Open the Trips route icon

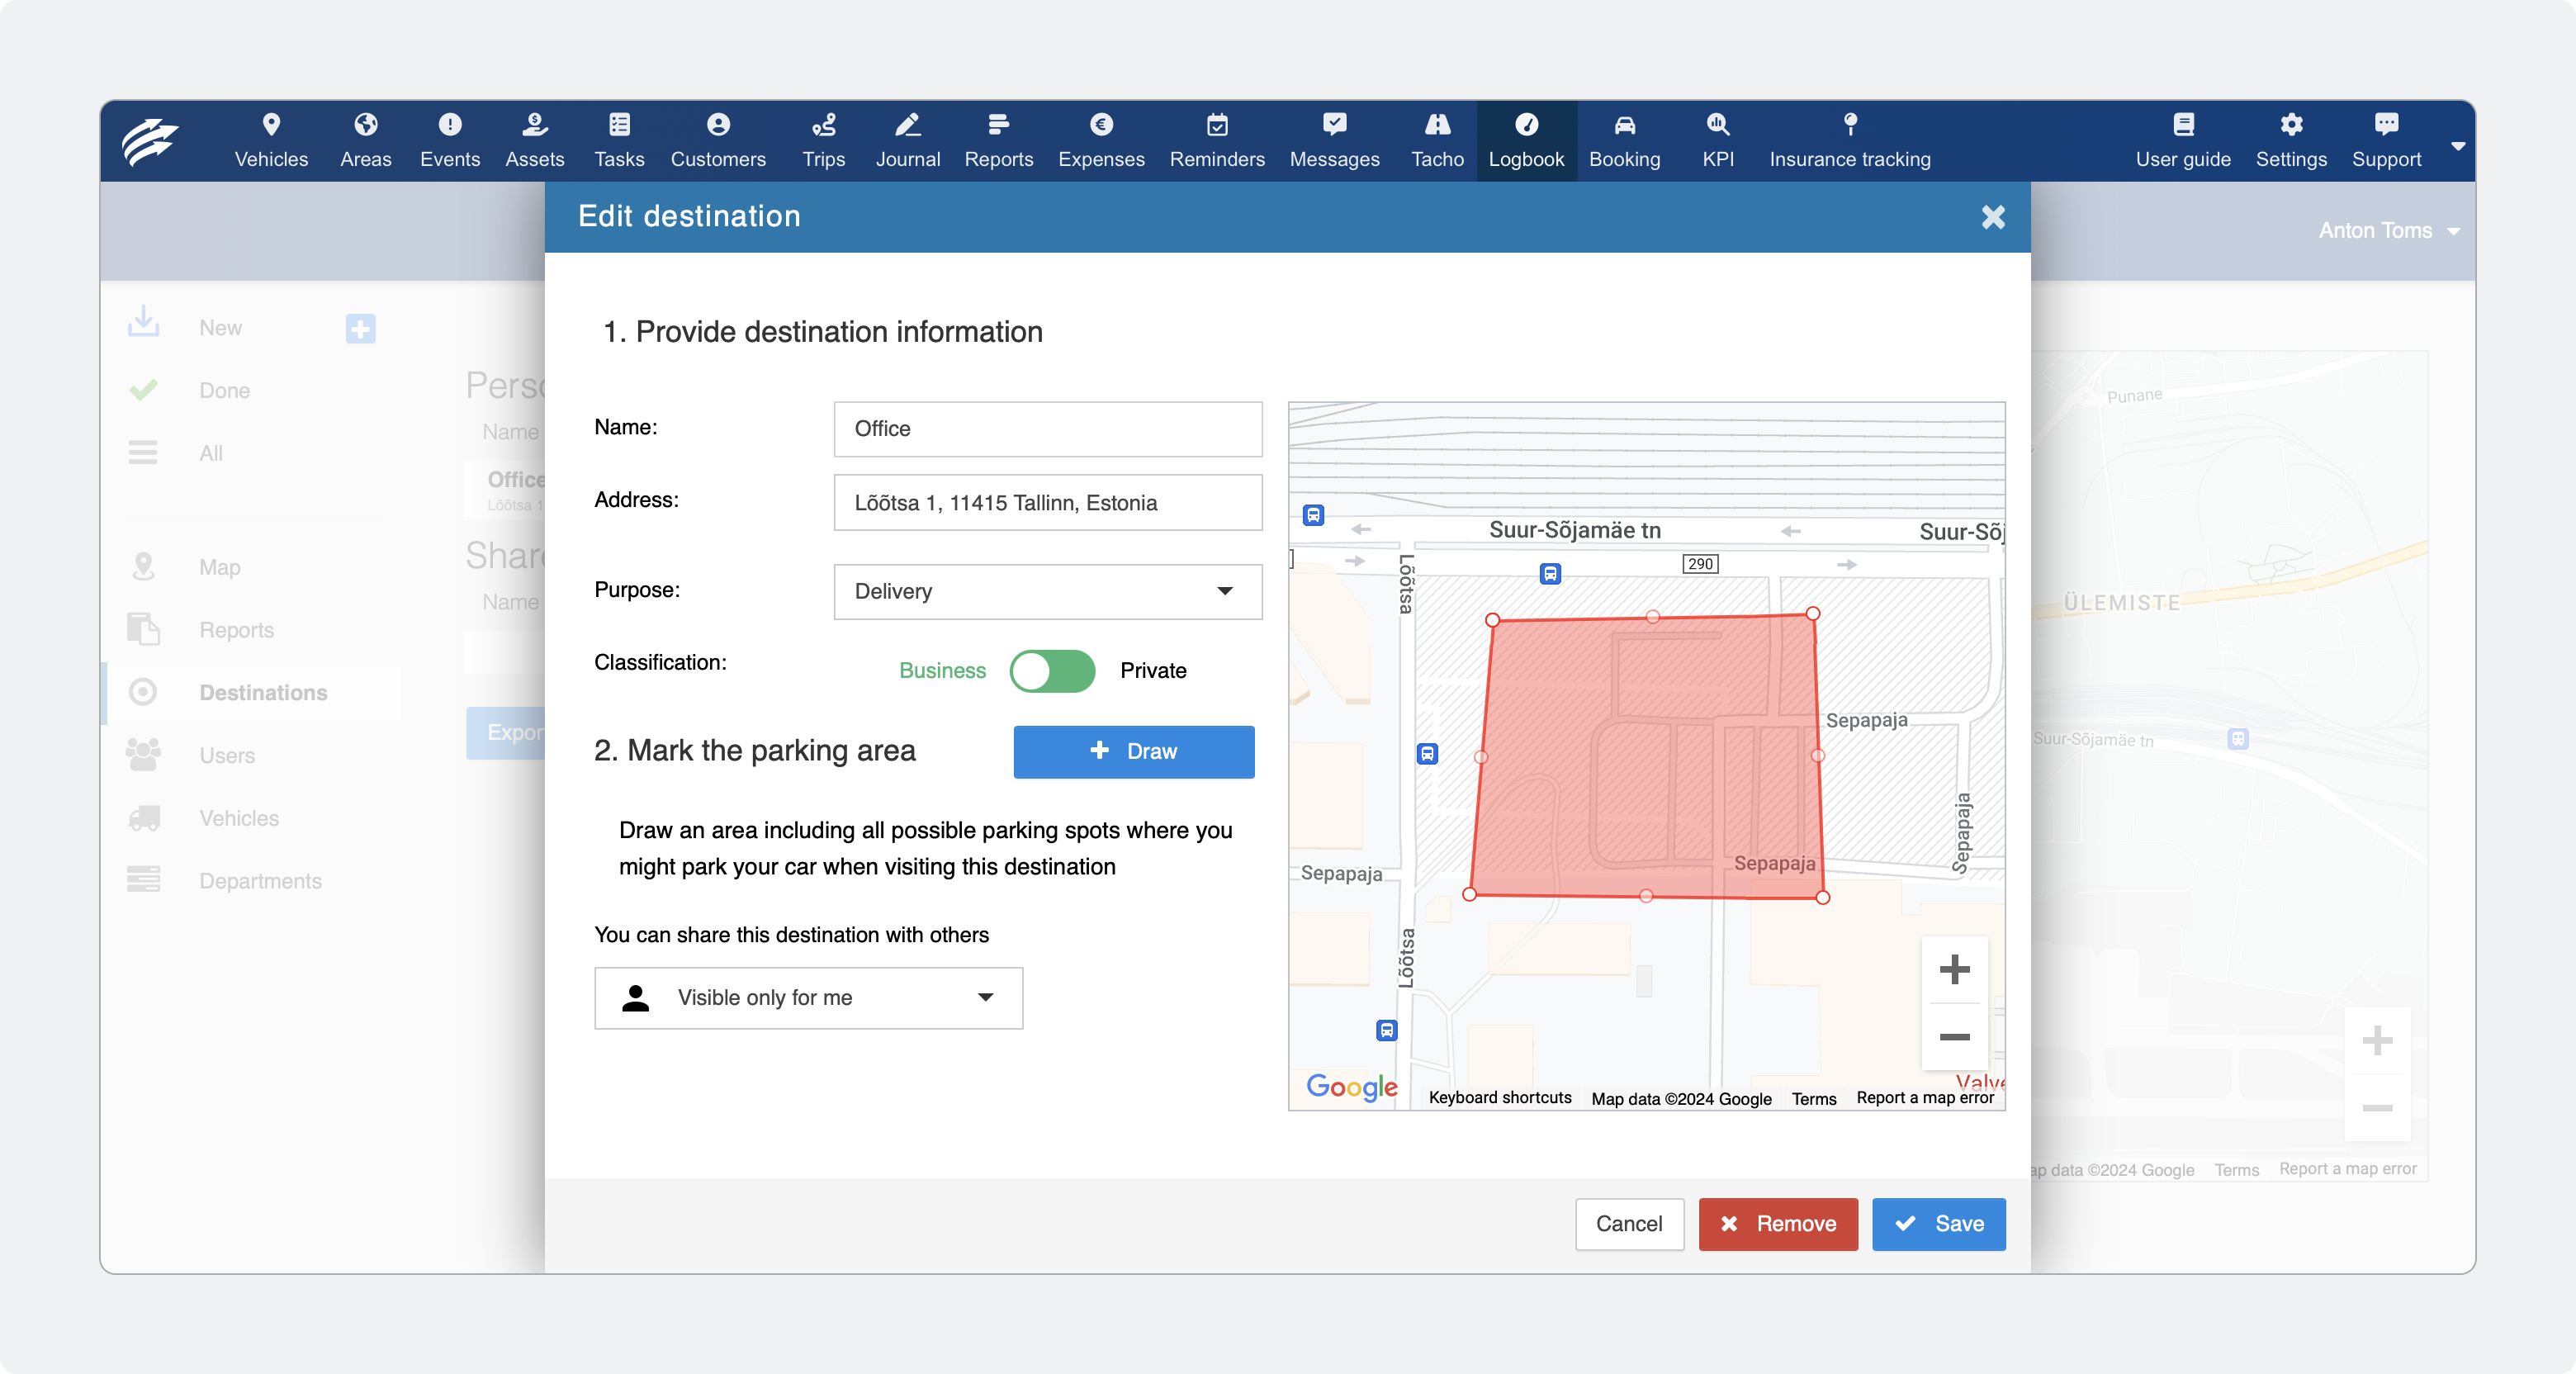tap(823, 125)
